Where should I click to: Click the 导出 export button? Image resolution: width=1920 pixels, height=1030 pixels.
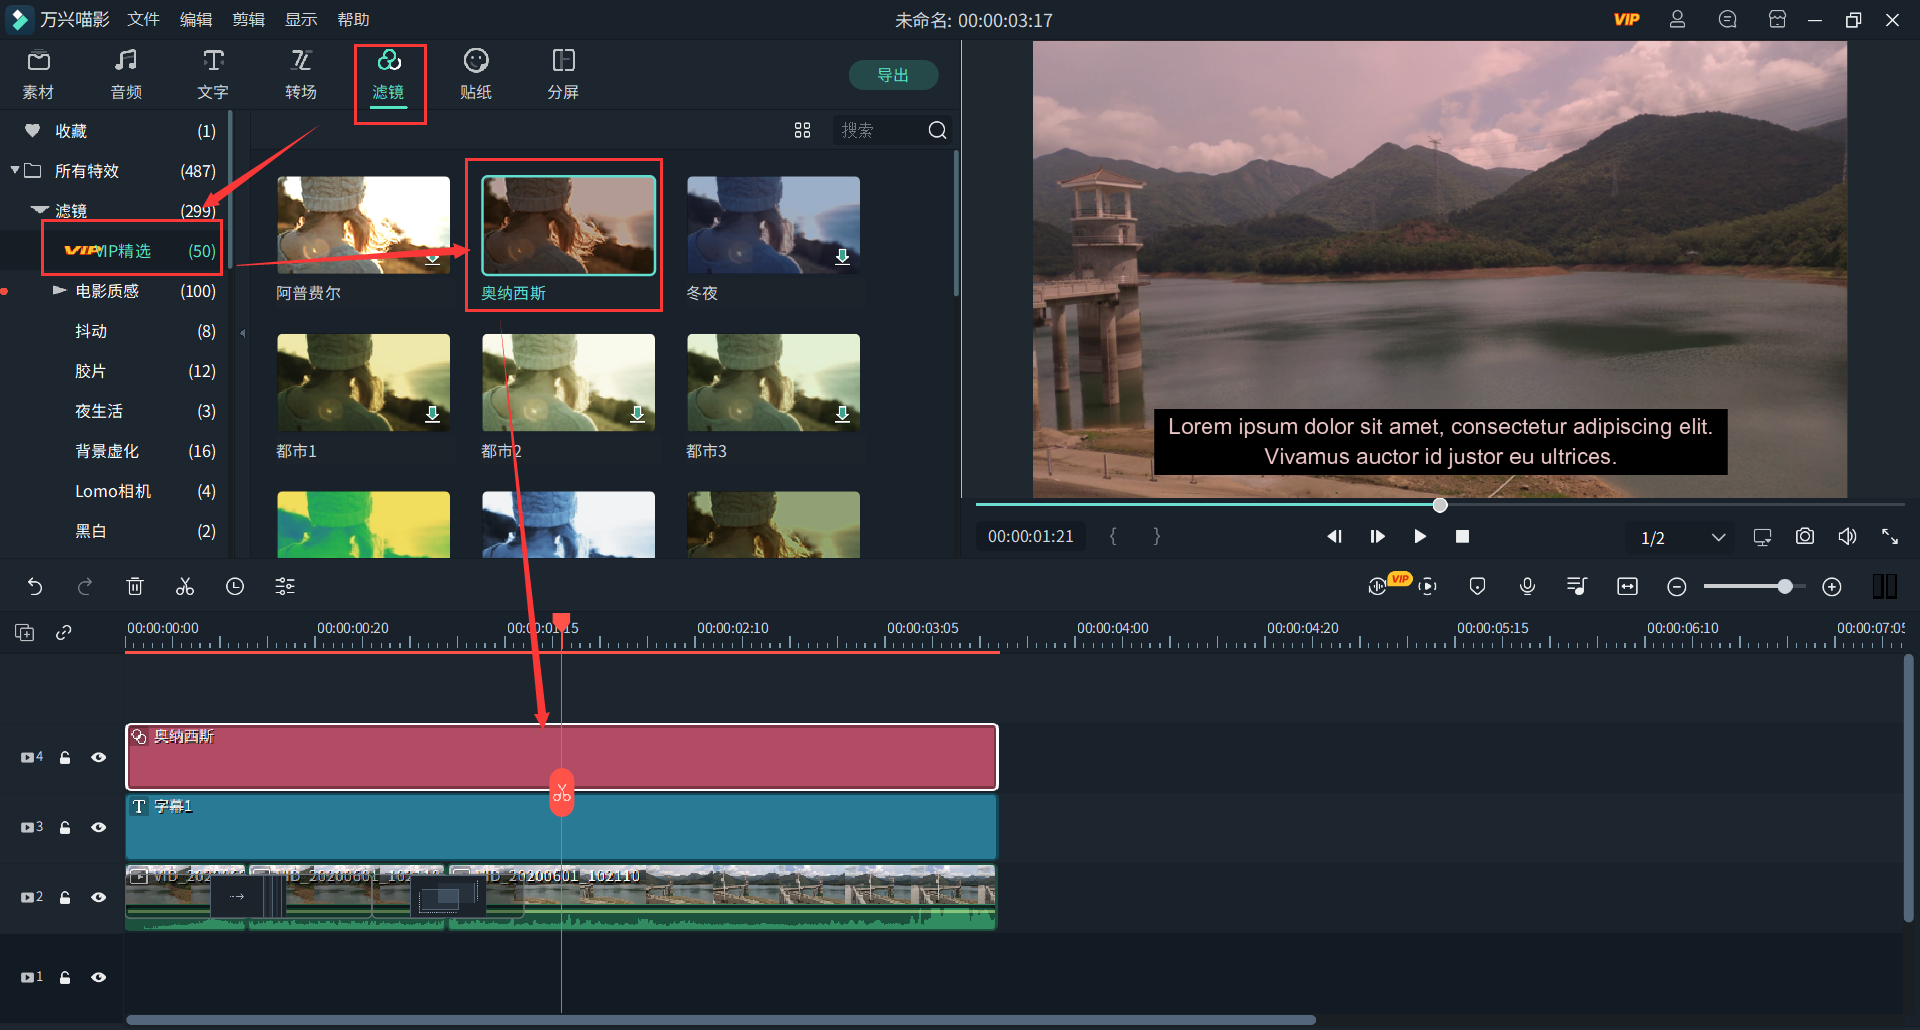pos(892,75)
